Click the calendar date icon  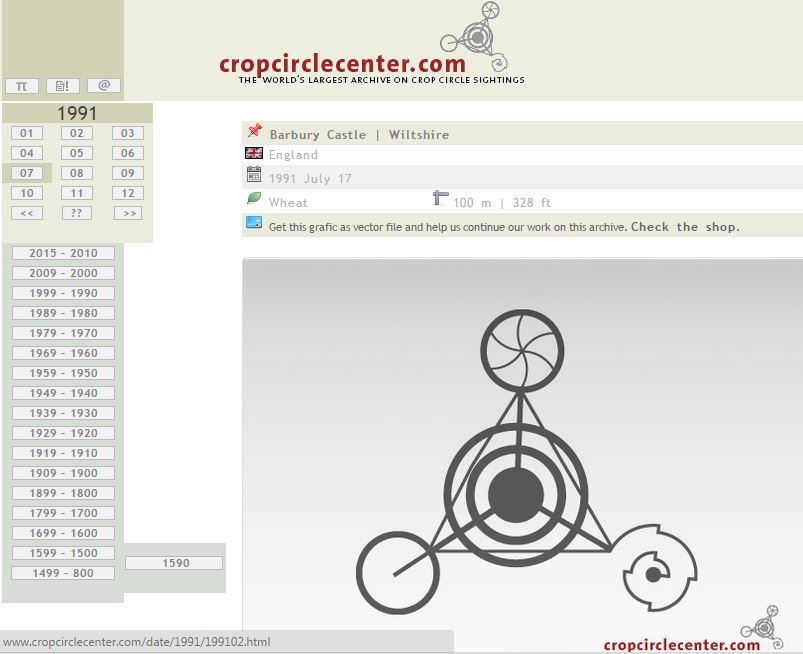click(254, 176)
